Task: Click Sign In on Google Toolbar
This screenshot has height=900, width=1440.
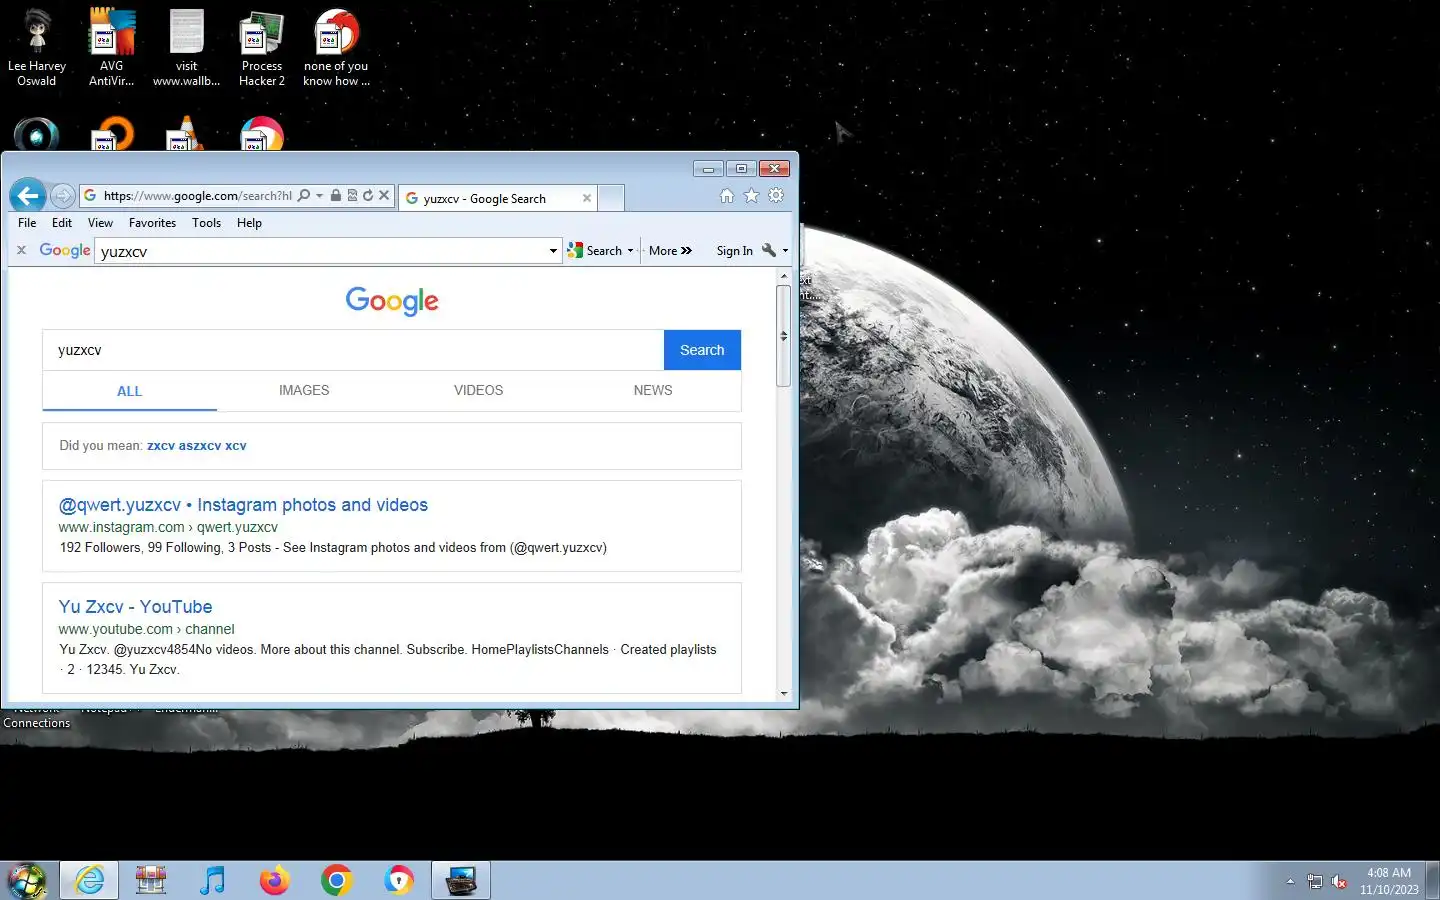Action: pyautogui.click(x=734, y=251)
